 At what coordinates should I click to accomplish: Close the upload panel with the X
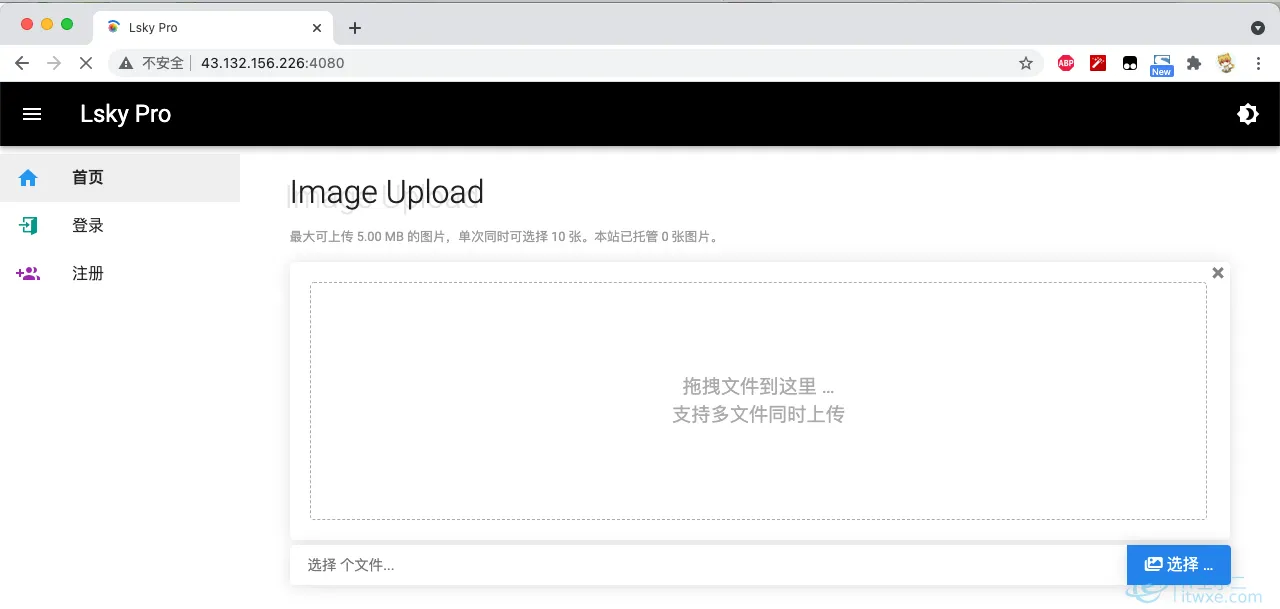pyautogui.click(x=1218, y=272)
